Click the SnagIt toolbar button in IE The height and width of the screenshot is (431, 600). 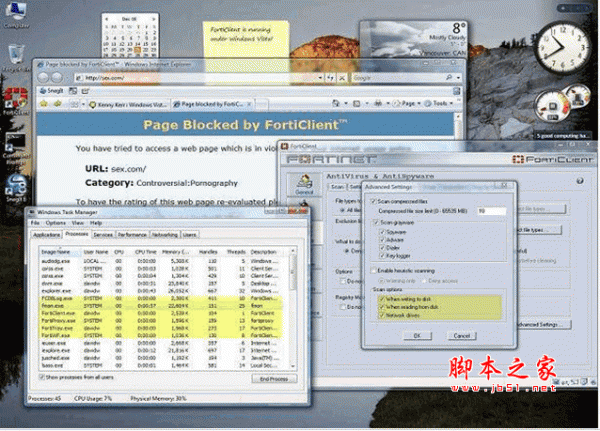(x=52, y=91)
